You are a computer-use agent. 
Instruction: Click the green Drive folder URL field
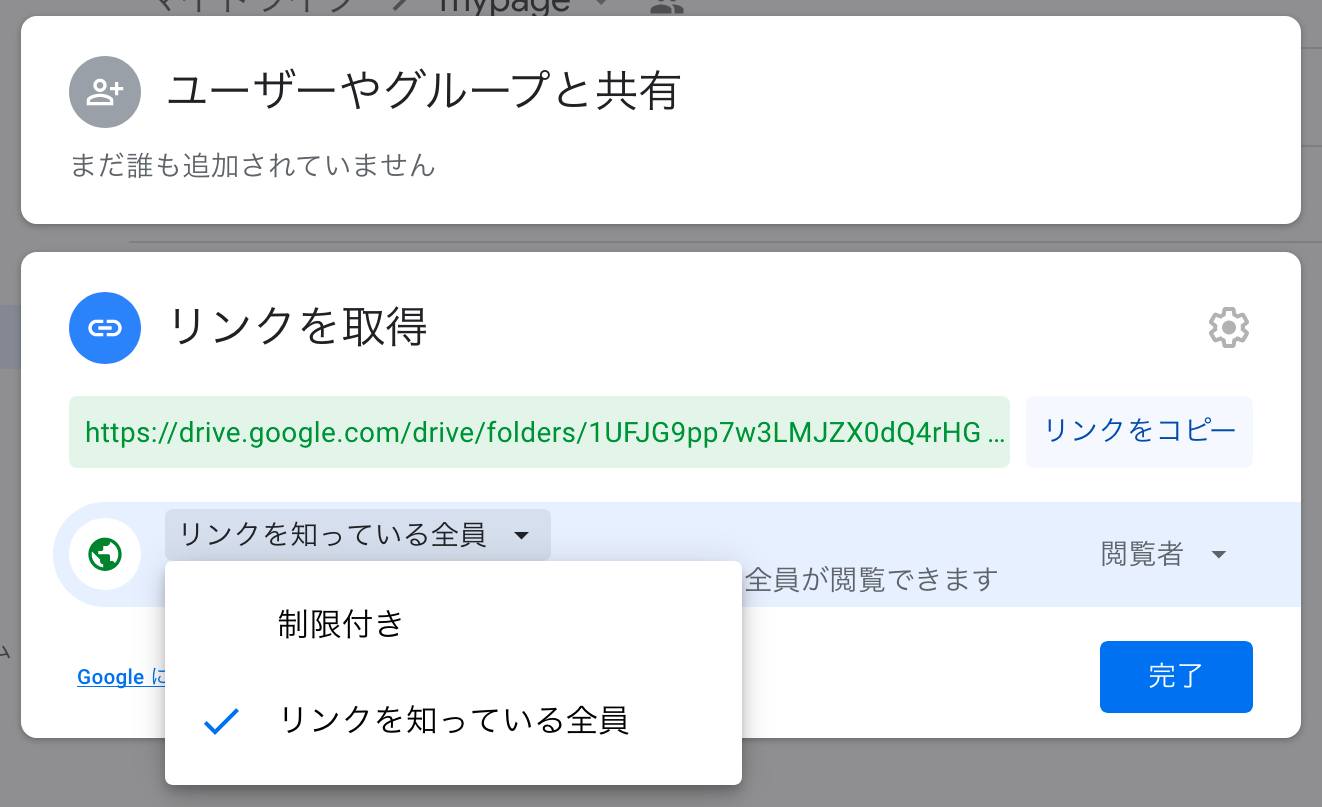tap(539, 432)
